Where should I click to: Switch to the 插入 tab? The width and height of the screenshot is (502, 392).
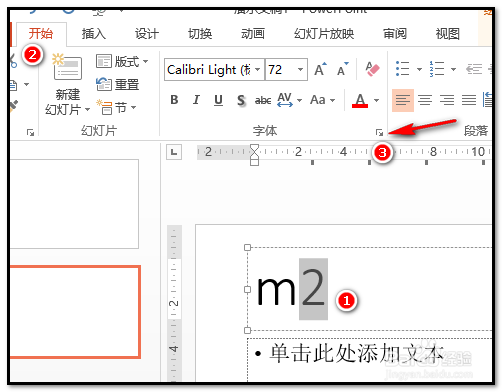[94, 34]
